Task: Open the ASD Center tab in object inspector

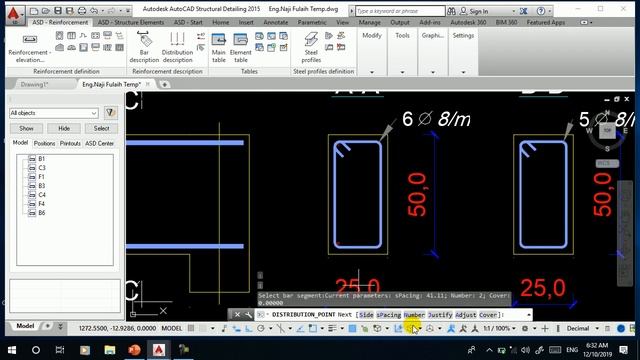Action: coord(99,143)
